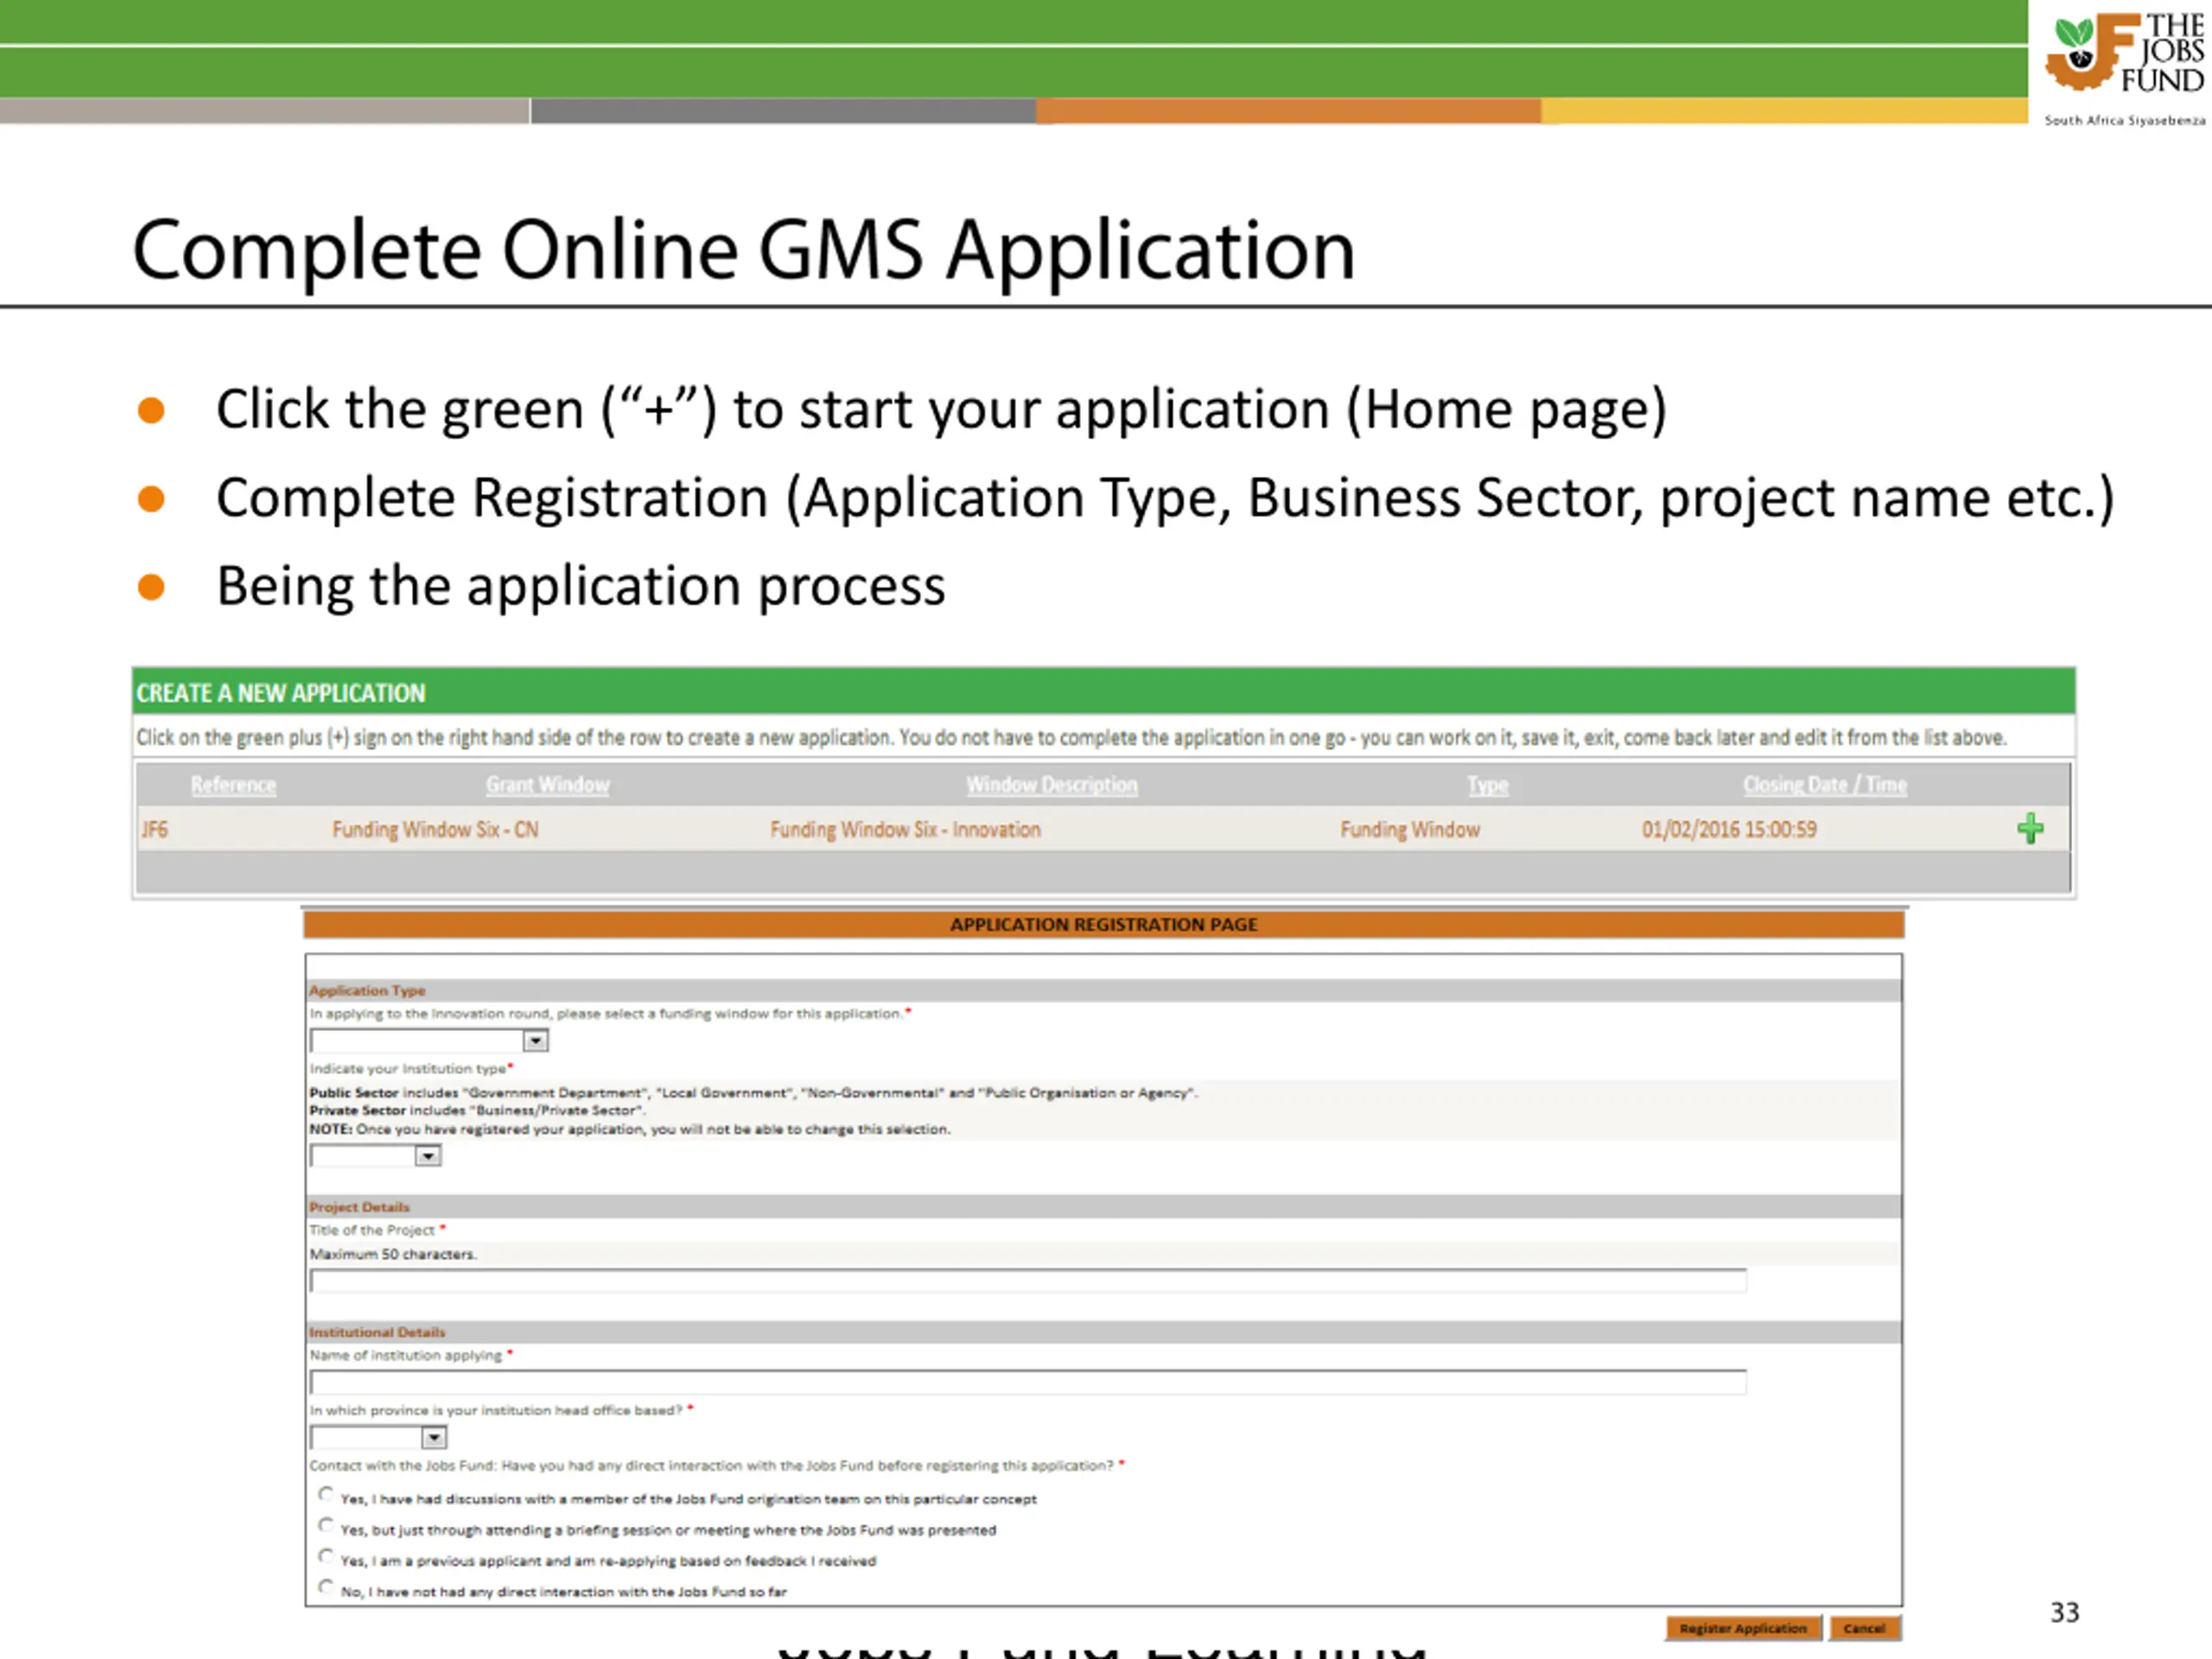Sort by Reference column header
The height and width of the screenshot is (1659, 2212).
coord(233,785)
